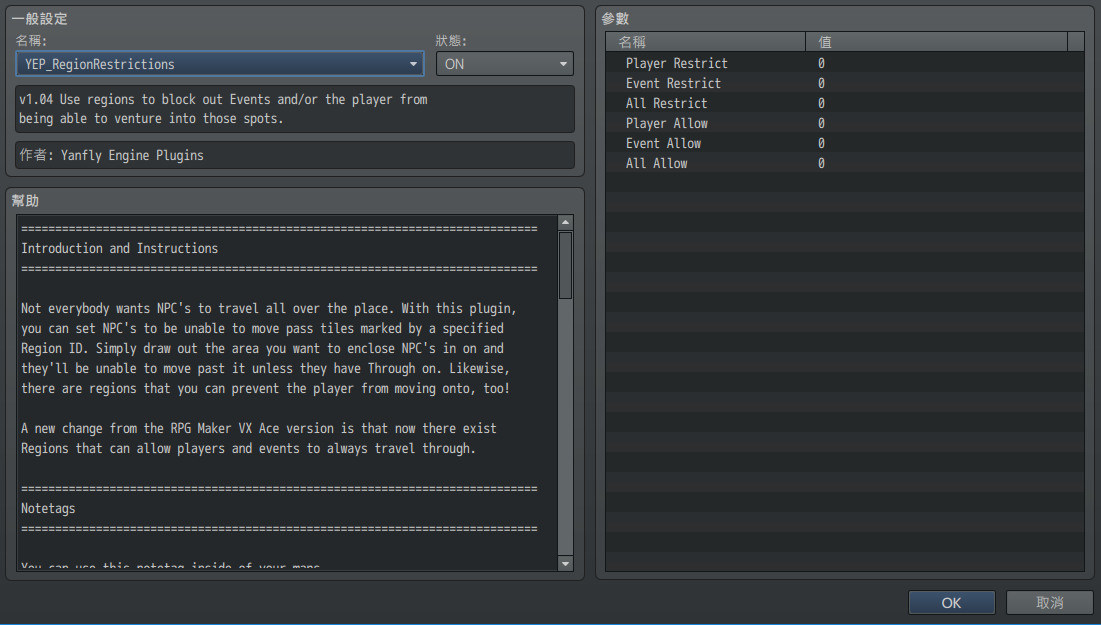The image size is (1101, 625).
Task: Select the Event Restrict parameter row
Action: pyautogui.click(x=672, y=83)
